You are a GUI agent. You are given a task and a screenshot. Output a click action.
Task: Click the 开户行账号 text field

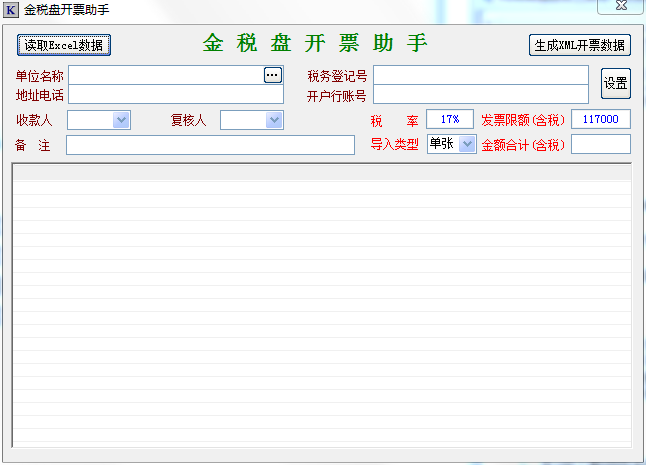pyautogui.click(x=480, y=95)
